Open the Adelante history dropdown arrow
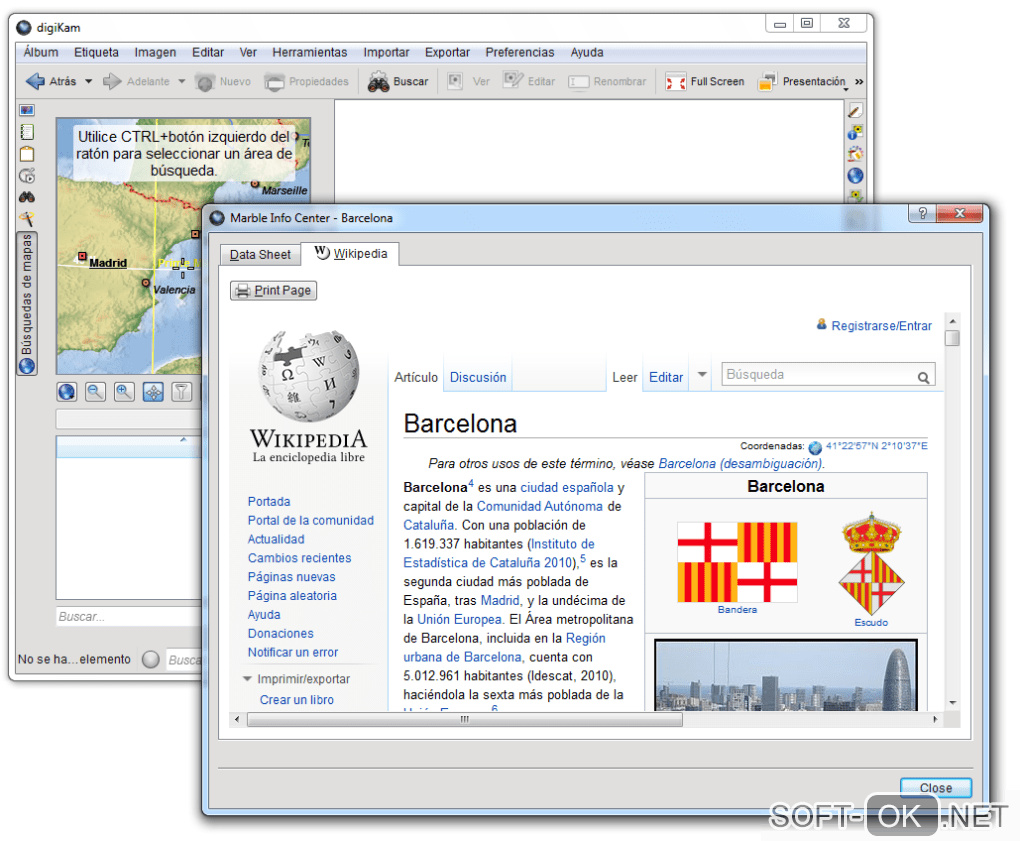The width and height of the screenshot is (1020, 841). [x=181, y=81]
